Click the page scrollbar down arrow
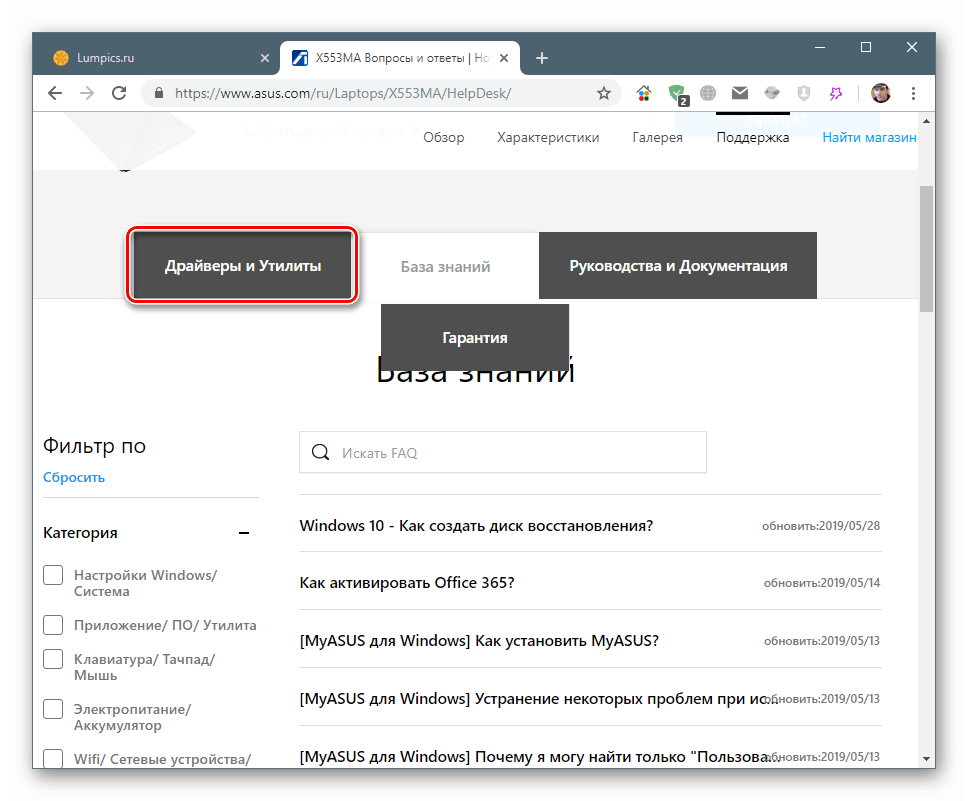This screenshot has width=968, height=801. 926,758
